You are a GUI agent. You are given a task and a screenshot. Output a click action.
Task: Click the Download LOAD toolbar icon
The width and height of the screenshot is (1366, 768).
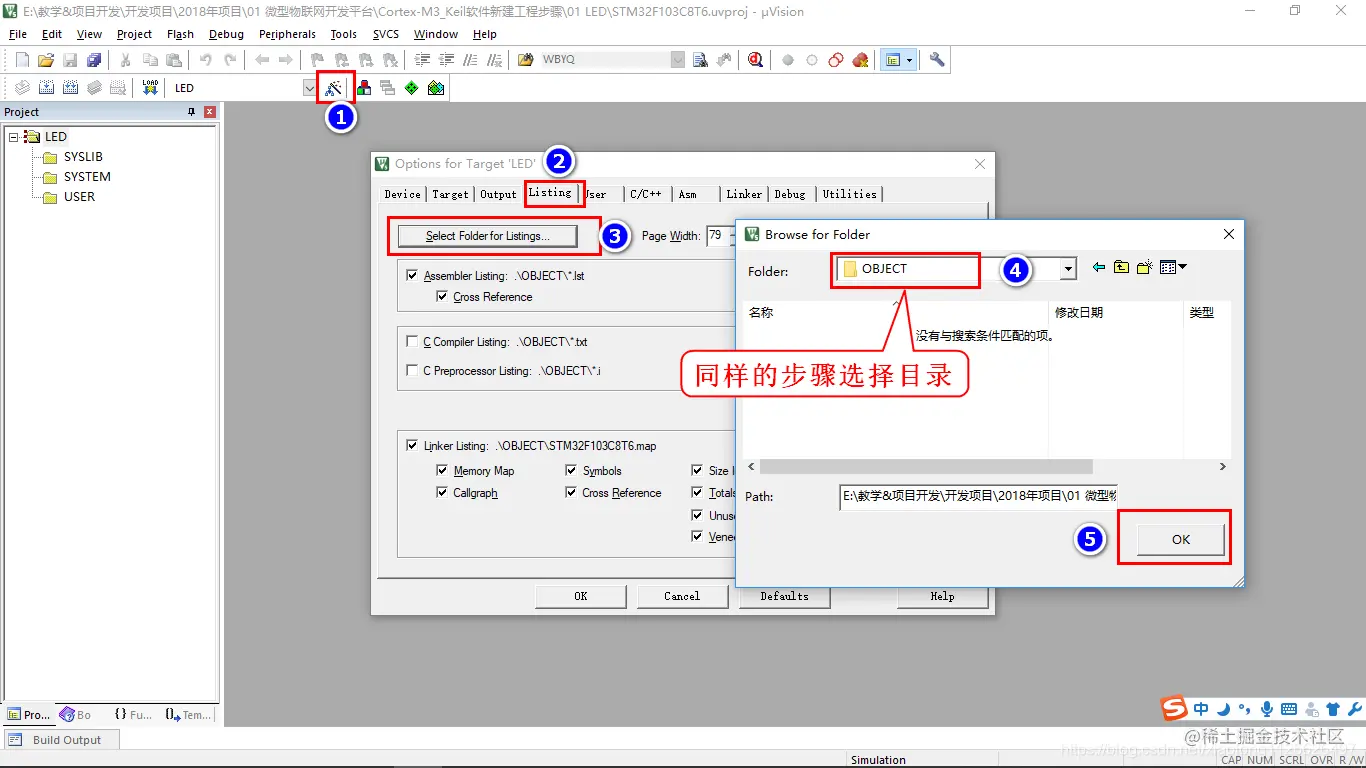pos(150,88)
